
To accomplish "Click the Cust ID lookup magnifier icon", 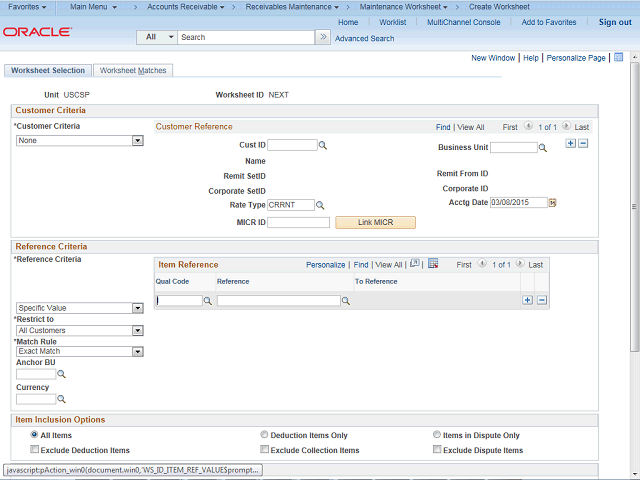I will pyautogui.click(x=323, y=146).
